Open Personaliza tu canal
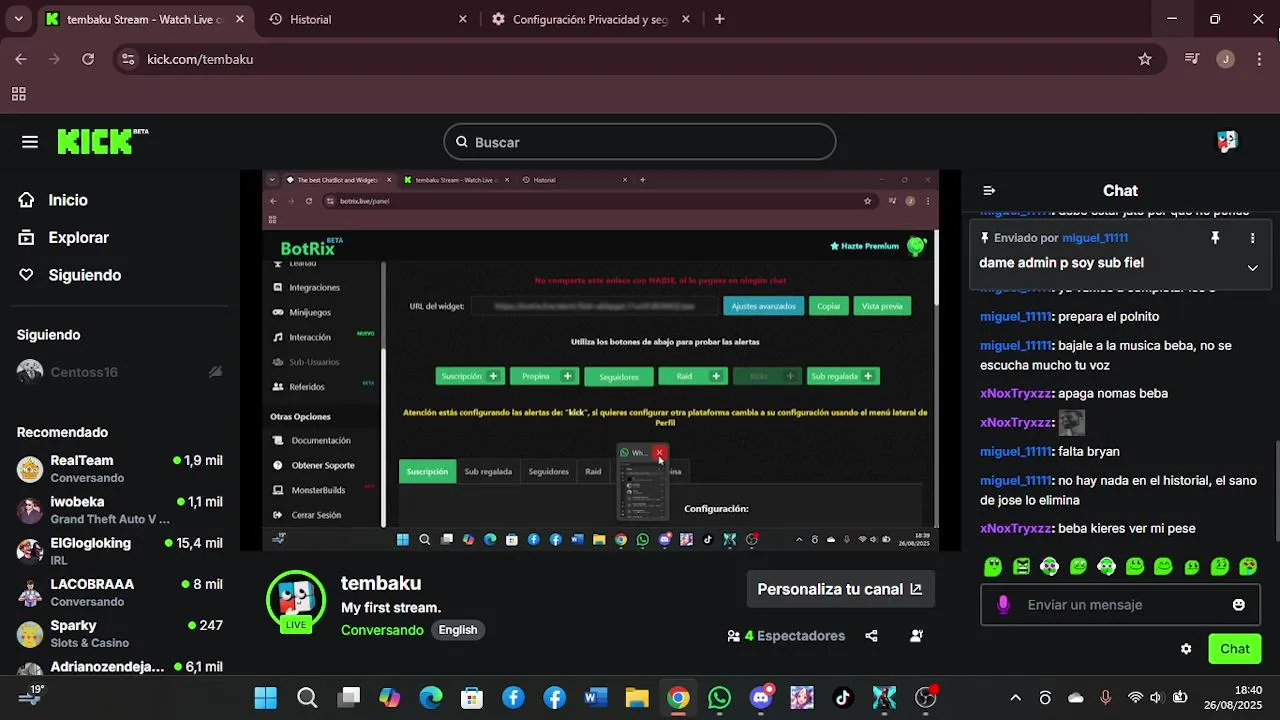This screenshot has width=1280, height=720. pyautogui.click(x=840, y=589)
